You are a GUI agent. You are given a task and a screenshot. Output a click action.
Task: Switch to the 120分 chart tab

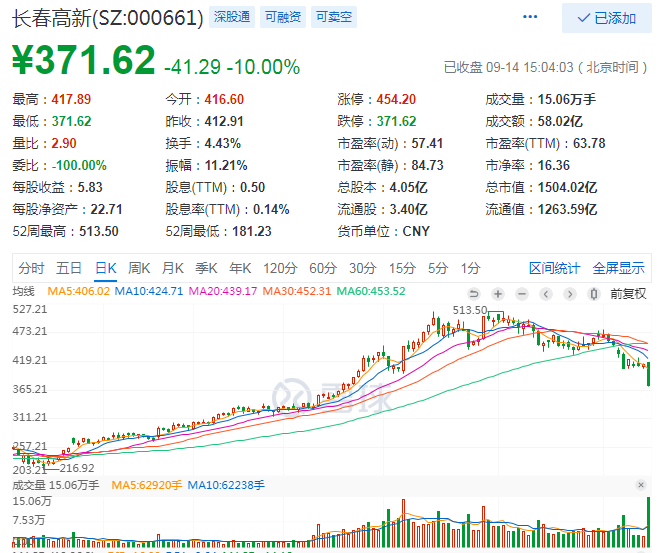tap(280, 268)
